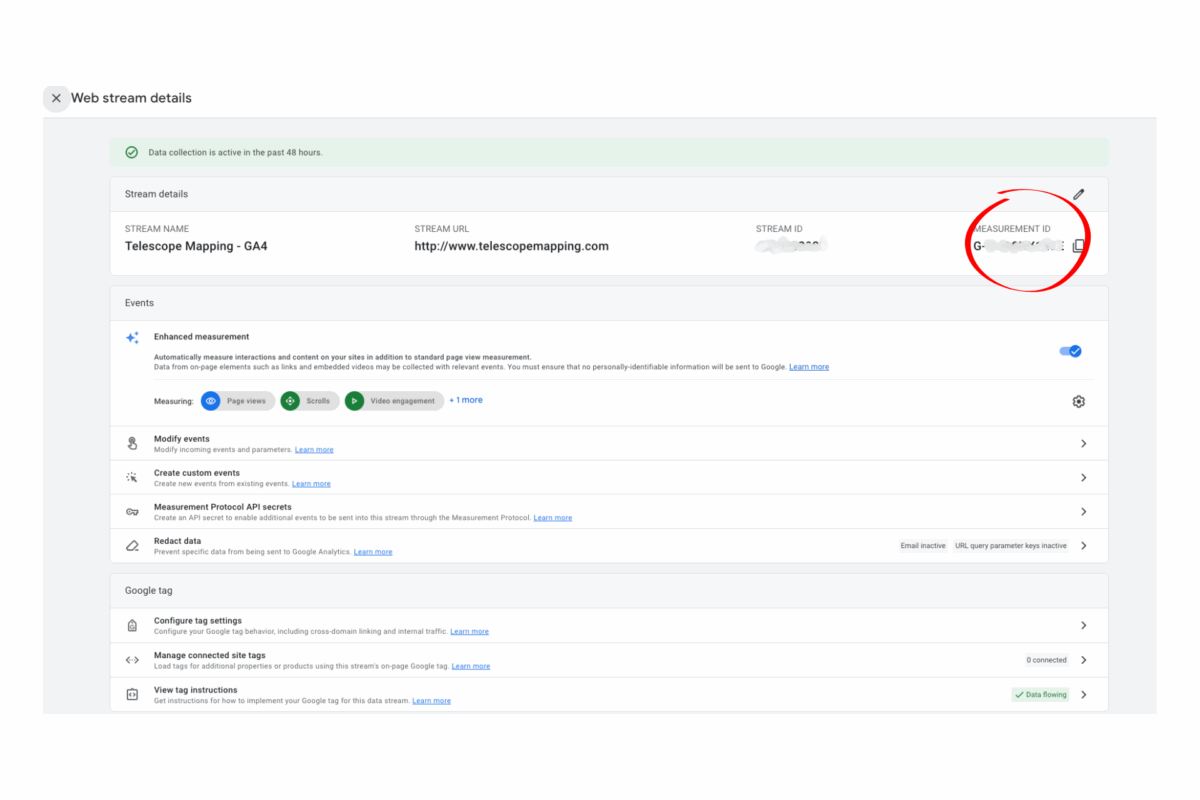This screenshot has height=800, width=1200.
Task: Open Learn more link for Redact data
Action: (373, 552)
